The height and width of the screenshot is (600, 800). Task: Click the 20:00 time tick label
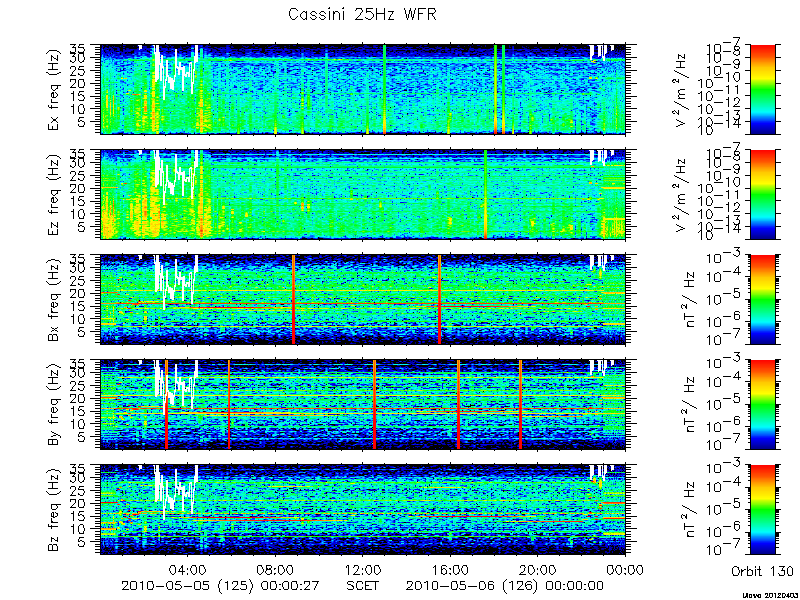pos(538,569)
